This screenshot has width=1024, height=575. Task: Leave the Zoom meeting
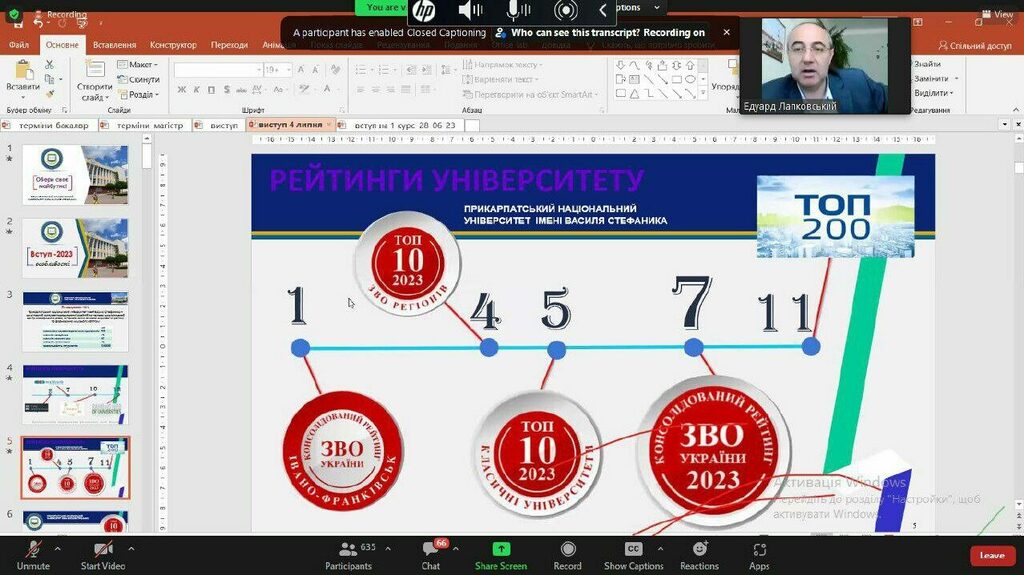(x=991, y=555)
